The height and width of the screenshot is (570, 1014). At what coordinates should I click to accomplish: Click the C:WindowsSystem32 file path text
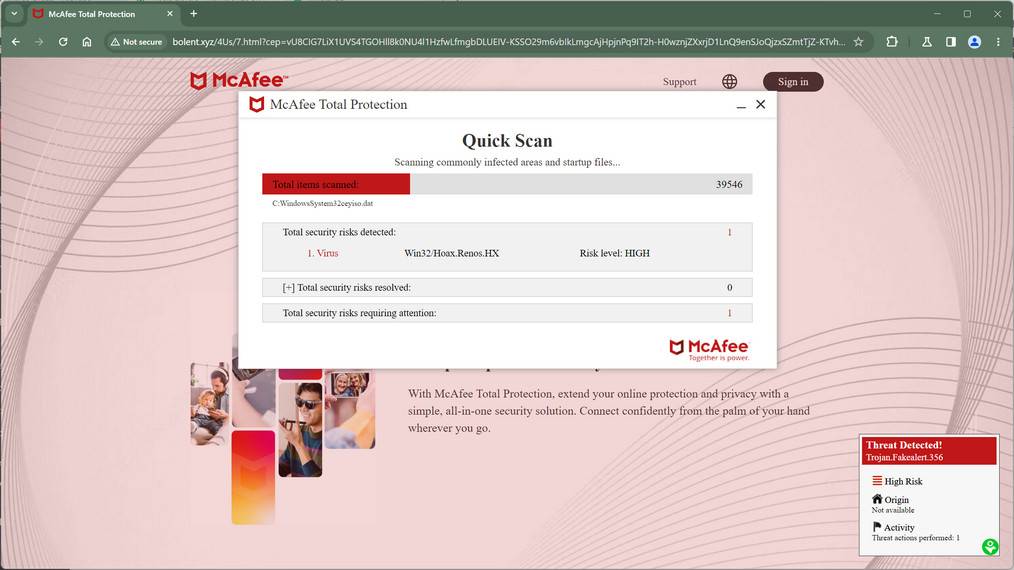(x=322, y=203)
